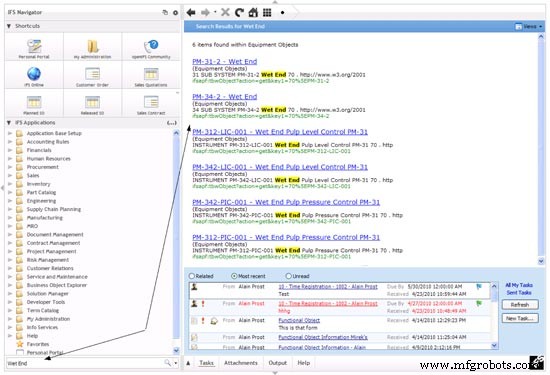Expand the Financials folder
Screen dimensions: 550x375
(x=10, y=150)
